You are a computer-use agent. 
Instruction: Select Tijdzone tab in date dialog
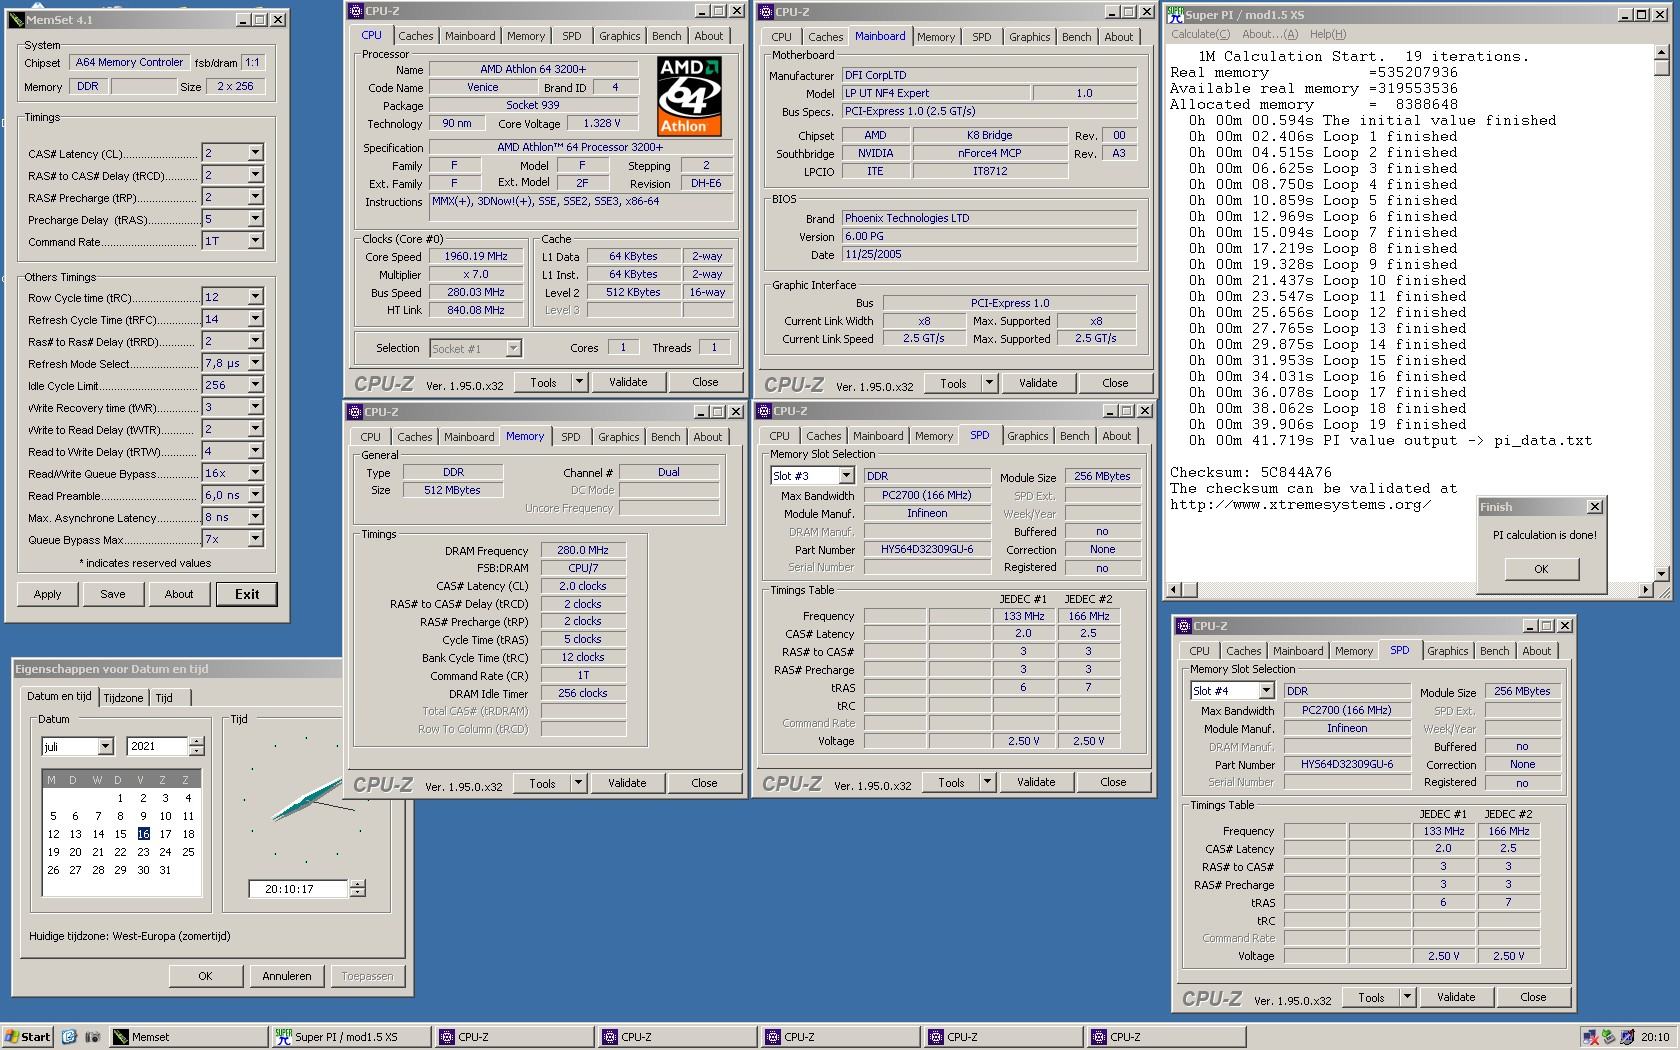(x=123, y=698)
